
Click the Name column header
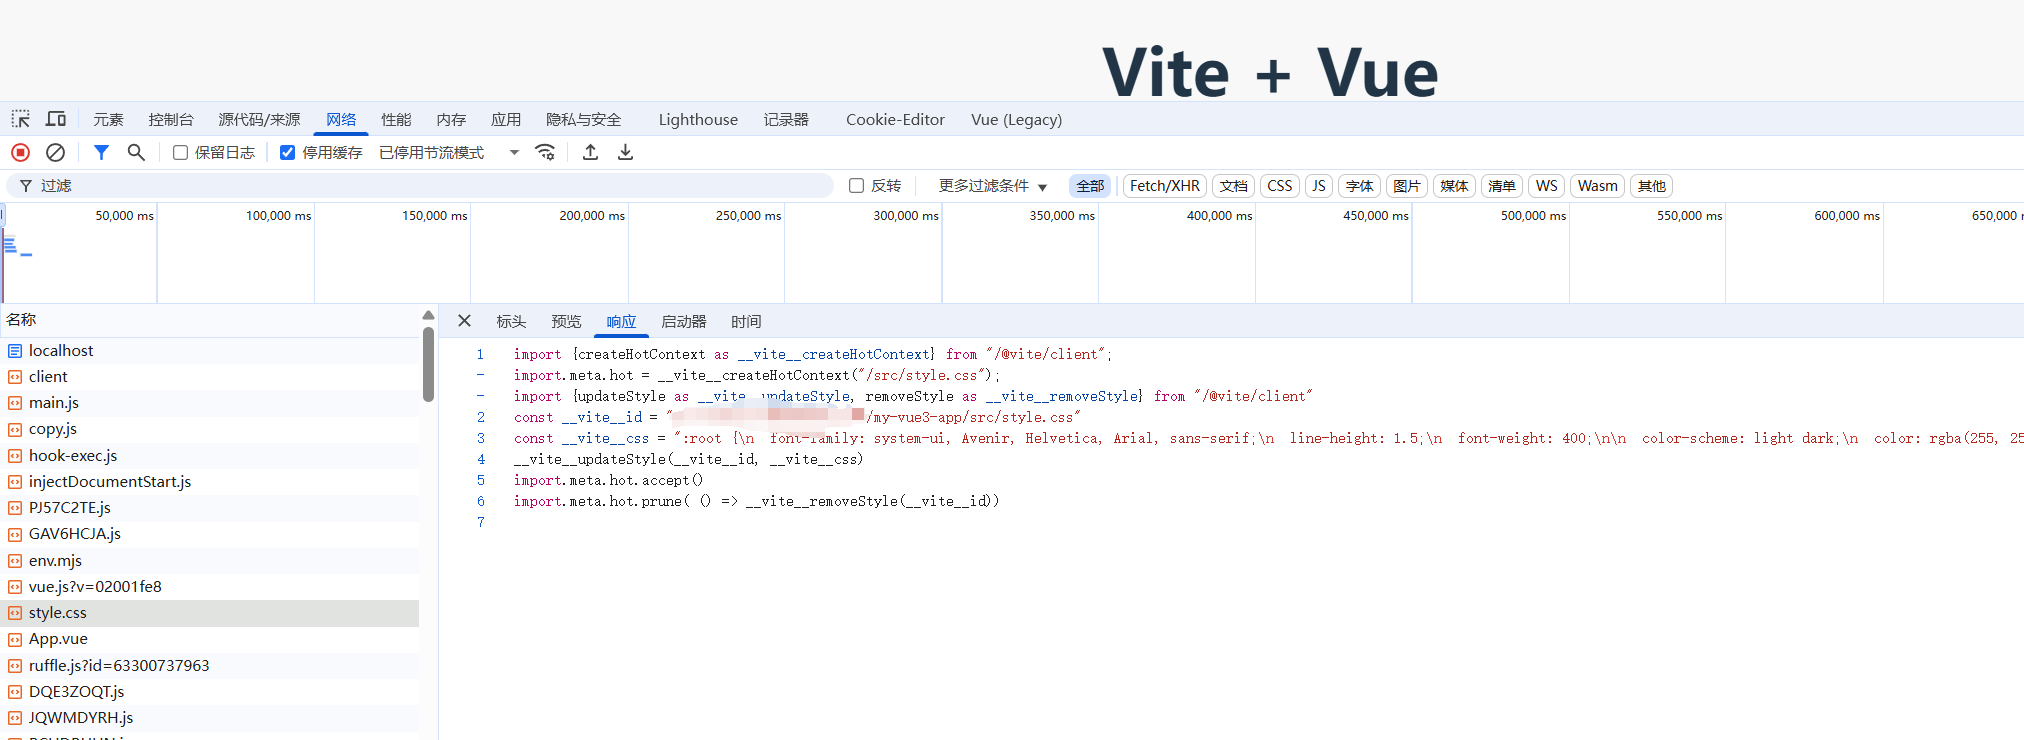[210, 320]
